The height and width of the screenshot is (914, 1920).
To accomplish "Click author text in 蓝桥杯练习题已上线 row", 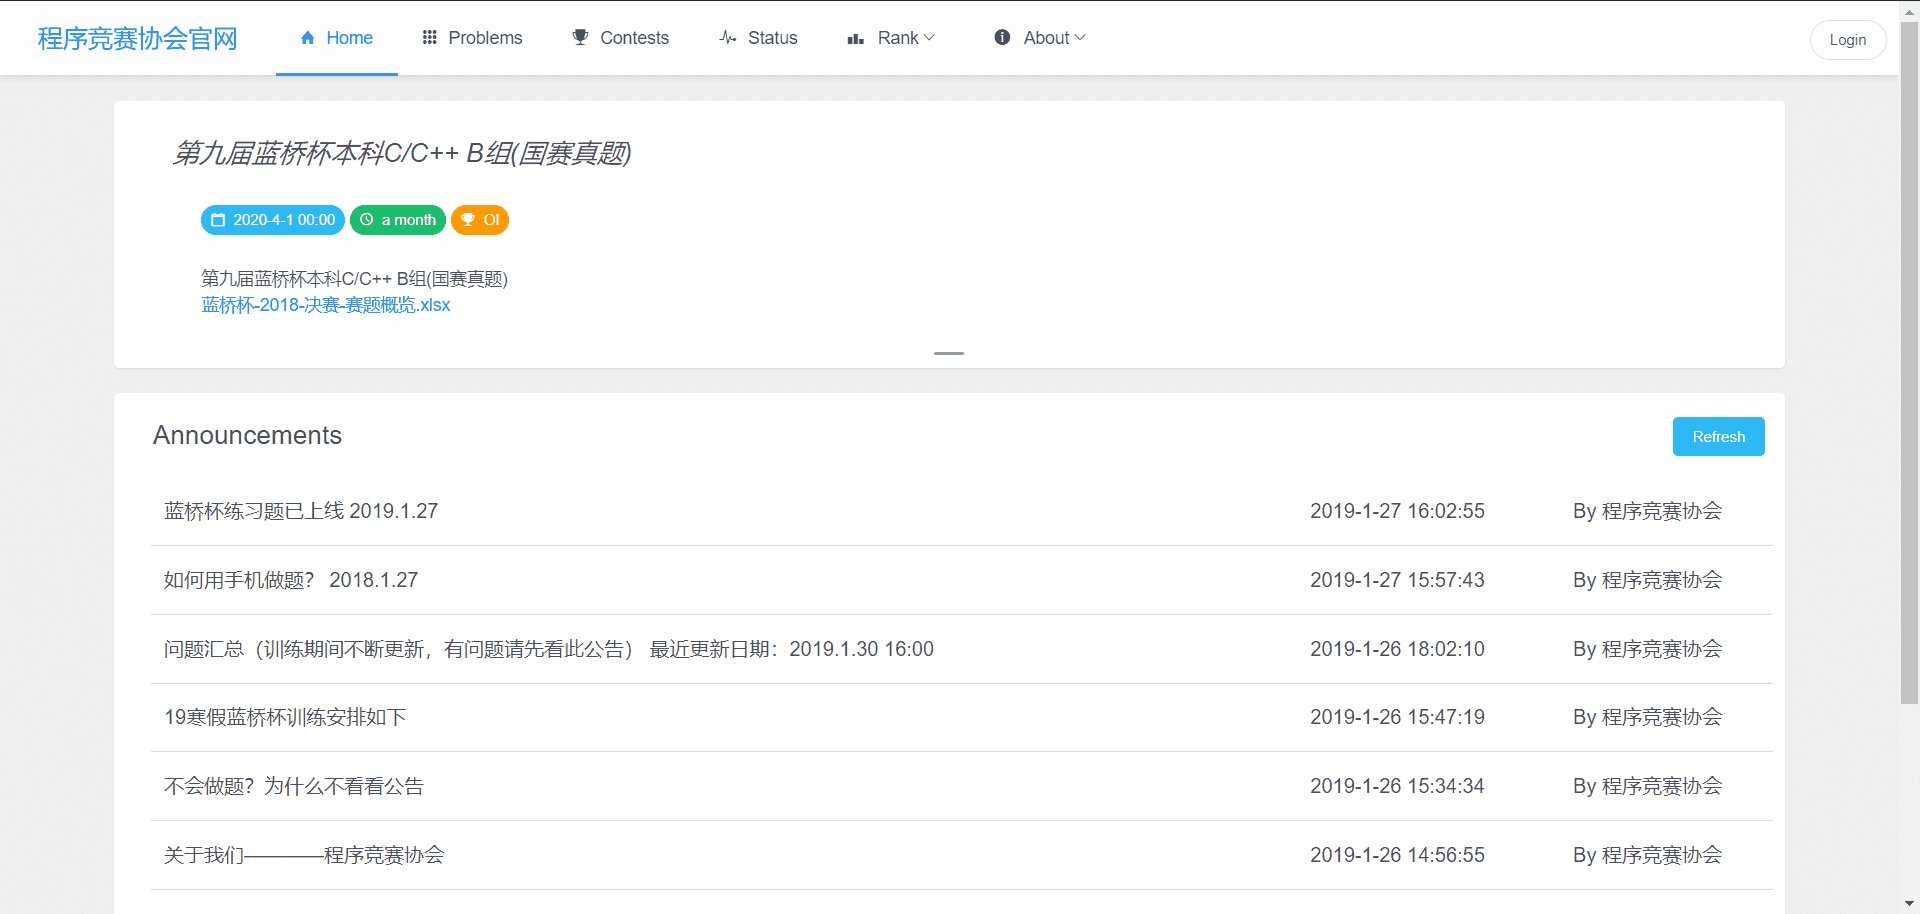I will [x=1647, y=511].
